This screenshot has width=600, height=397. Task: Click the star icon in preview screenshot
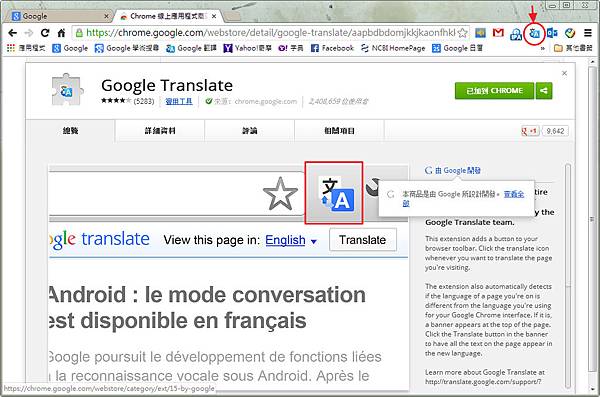[x=280, y=194]
